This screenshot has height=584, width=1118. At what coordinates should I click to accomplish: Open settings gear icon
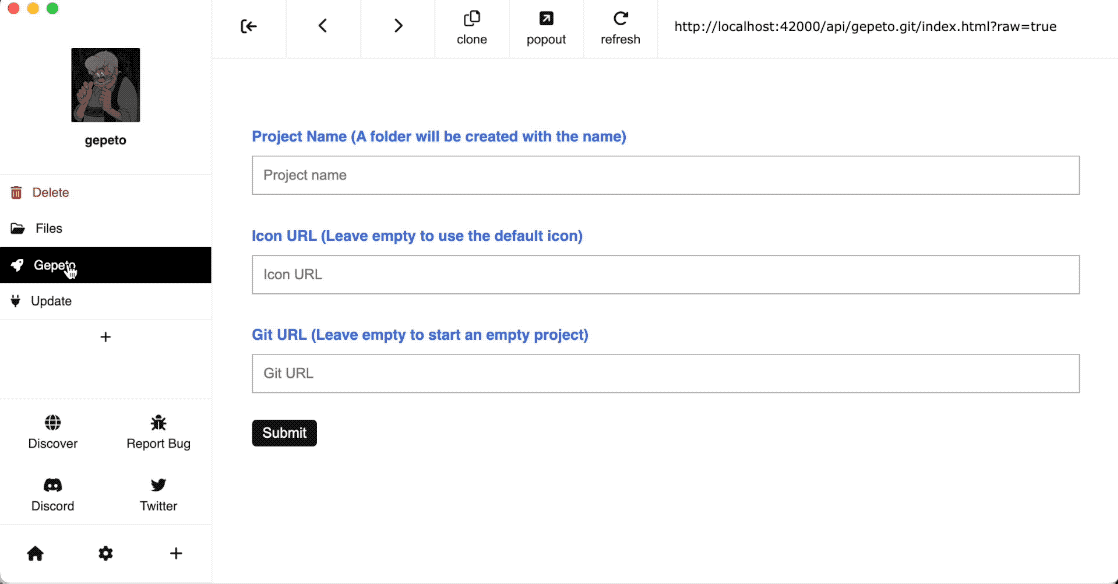106,553
